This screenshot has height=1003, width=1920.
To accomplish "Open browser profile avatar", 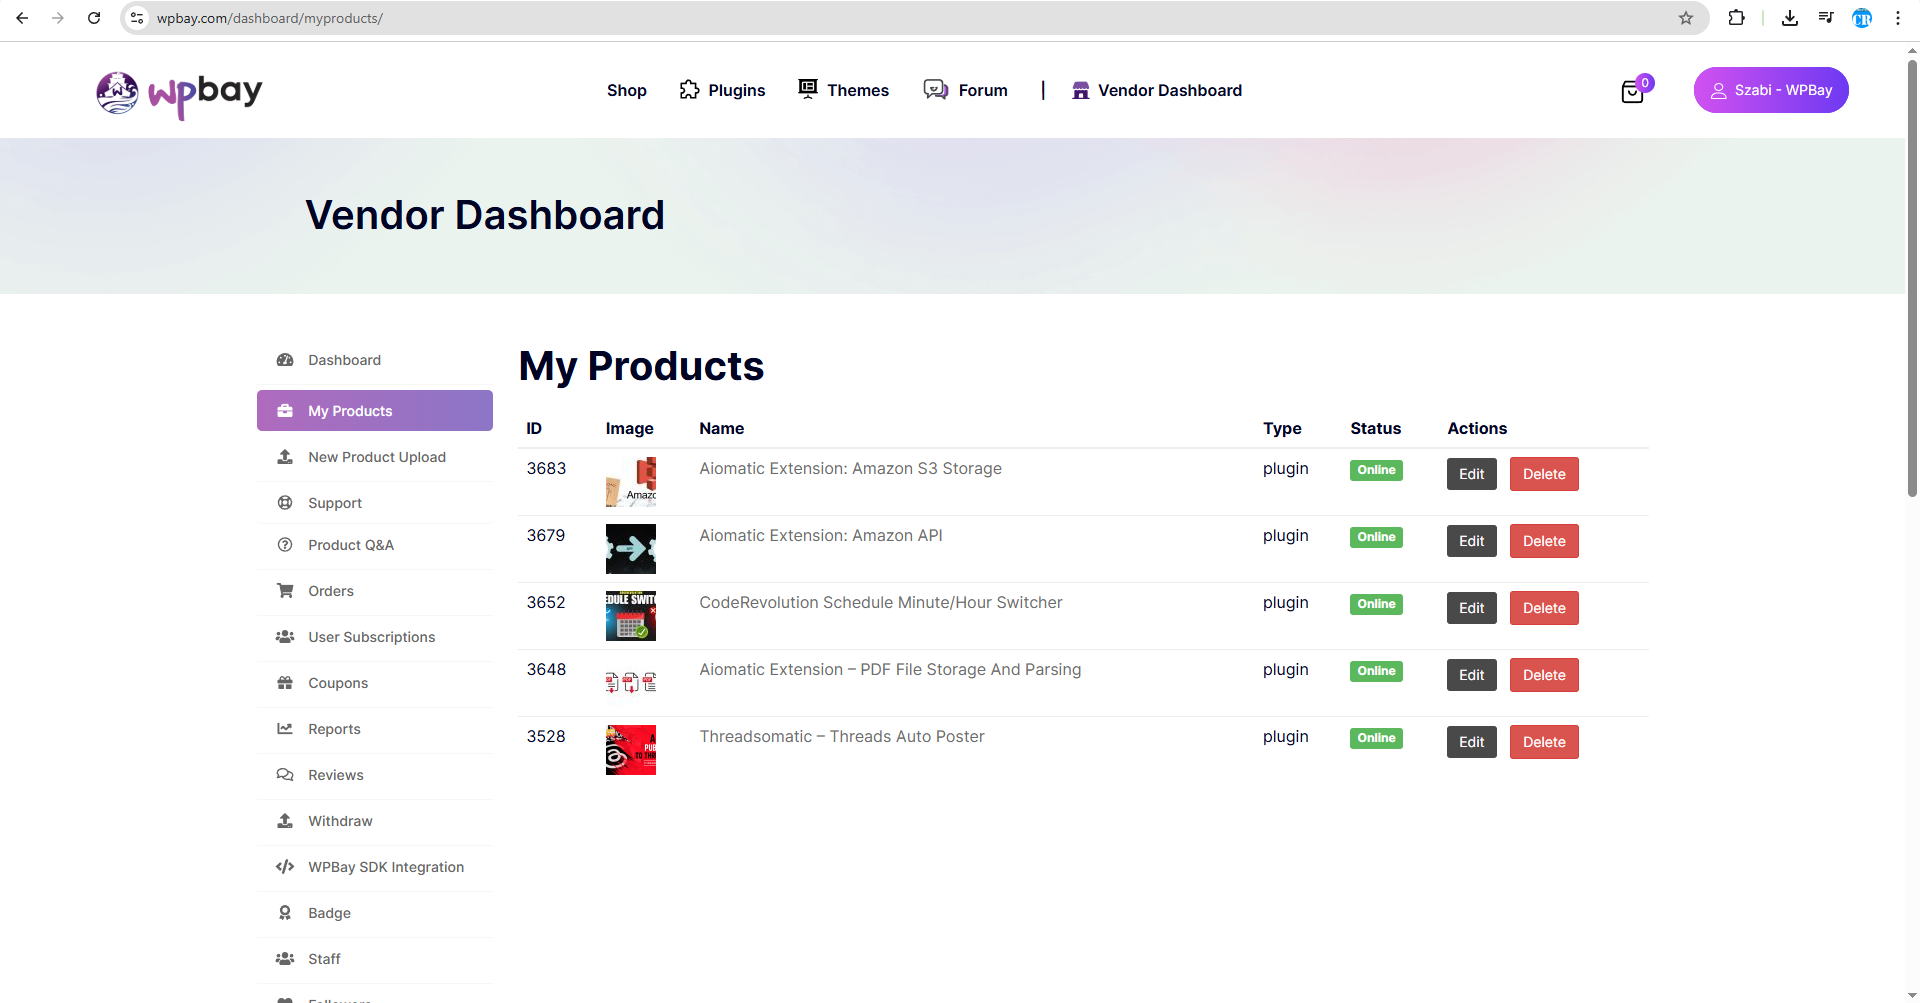I will click(1862, 18).
